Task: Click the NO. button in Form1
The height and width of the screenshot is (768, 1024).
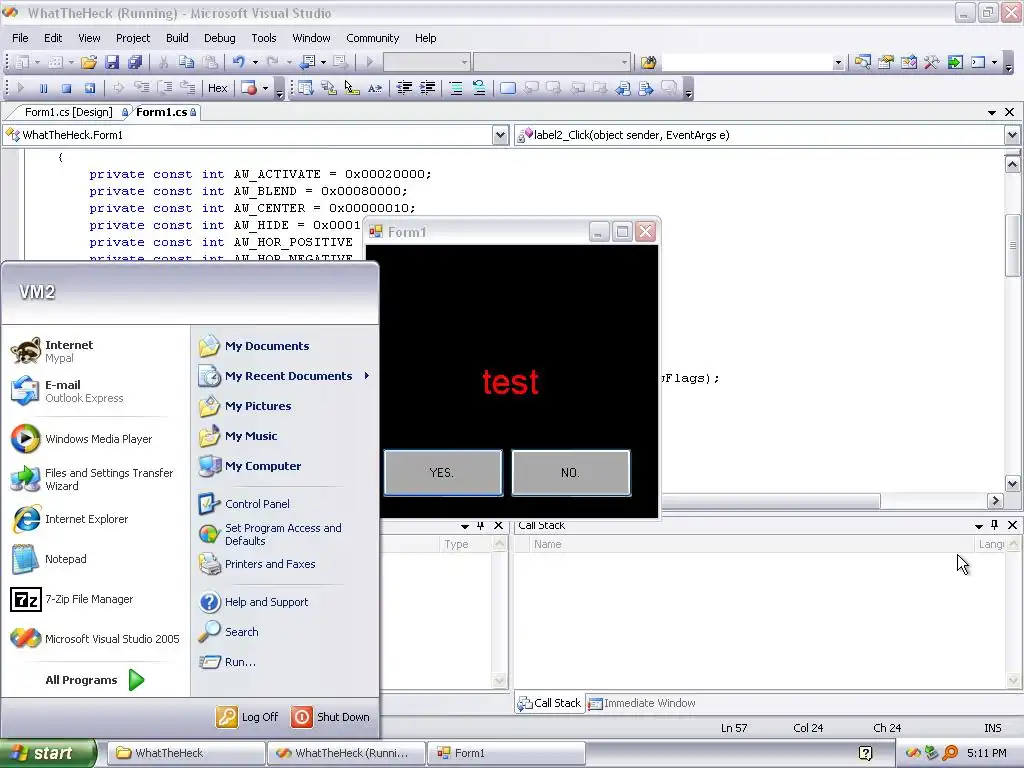Action: pyautogui.click(x=571, y=473)
